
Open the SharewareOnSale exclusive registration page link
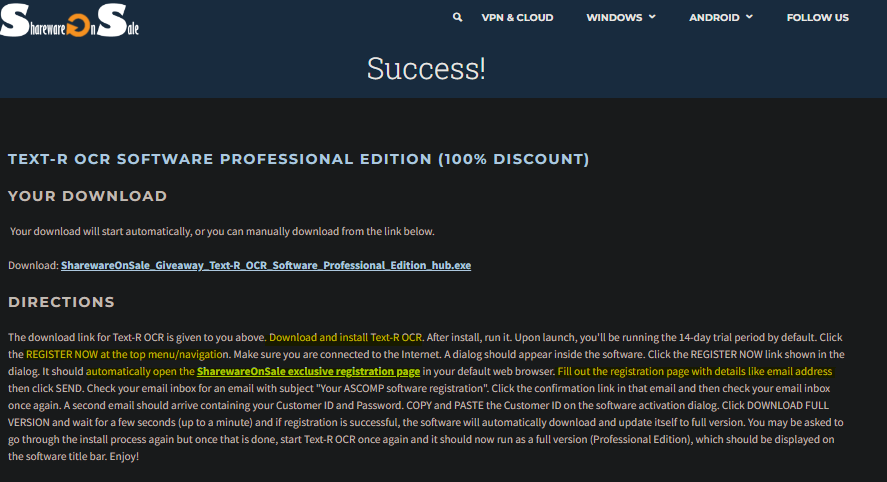[308, 372]
